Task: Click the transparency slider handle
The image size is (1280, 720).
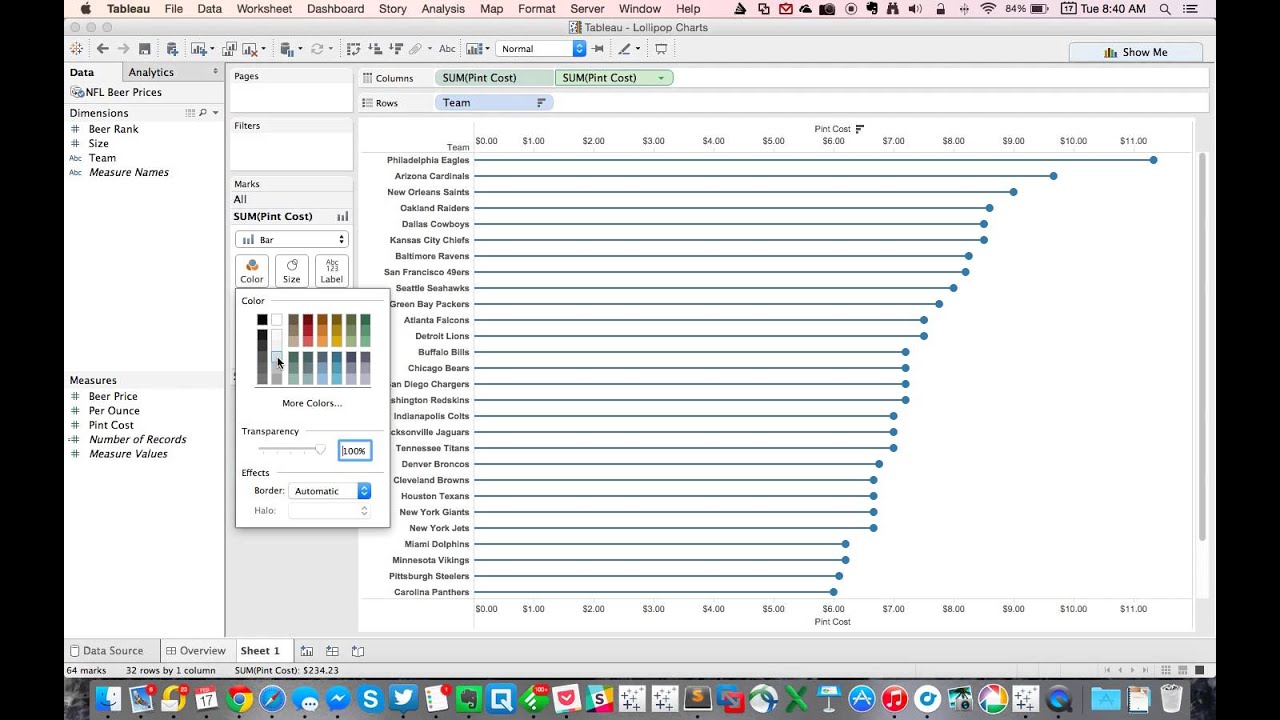Action: tap(320, 450)
